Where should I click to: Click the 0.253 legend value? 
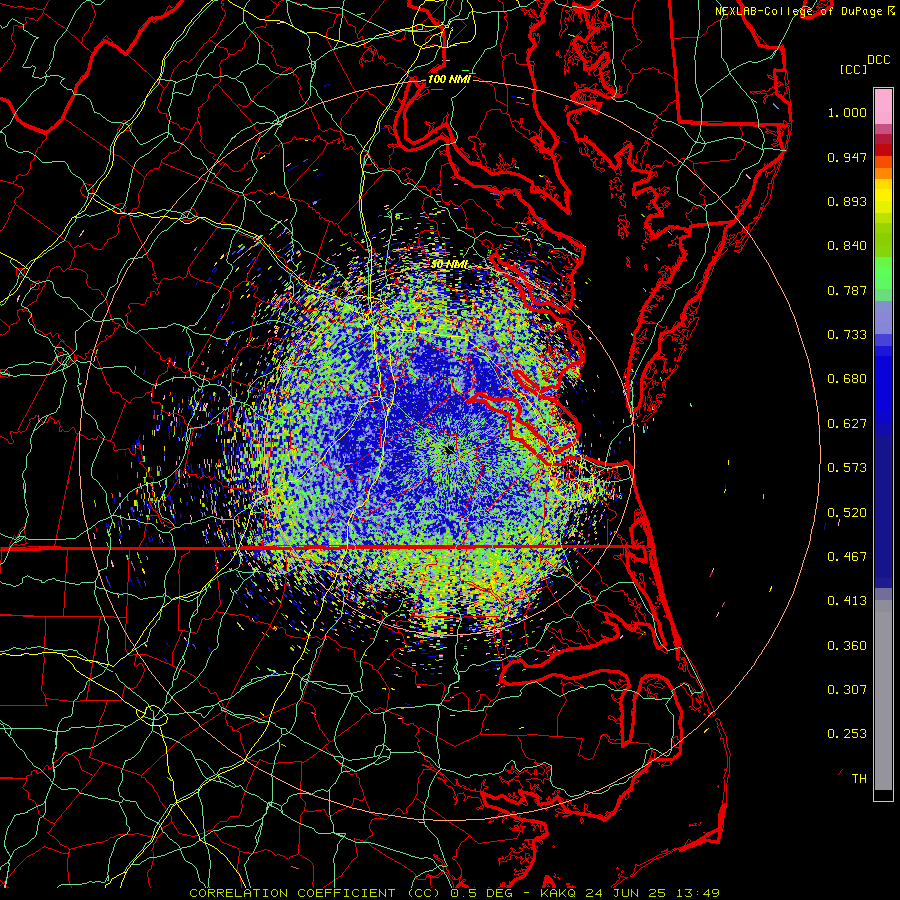click(x=847, y=734)
